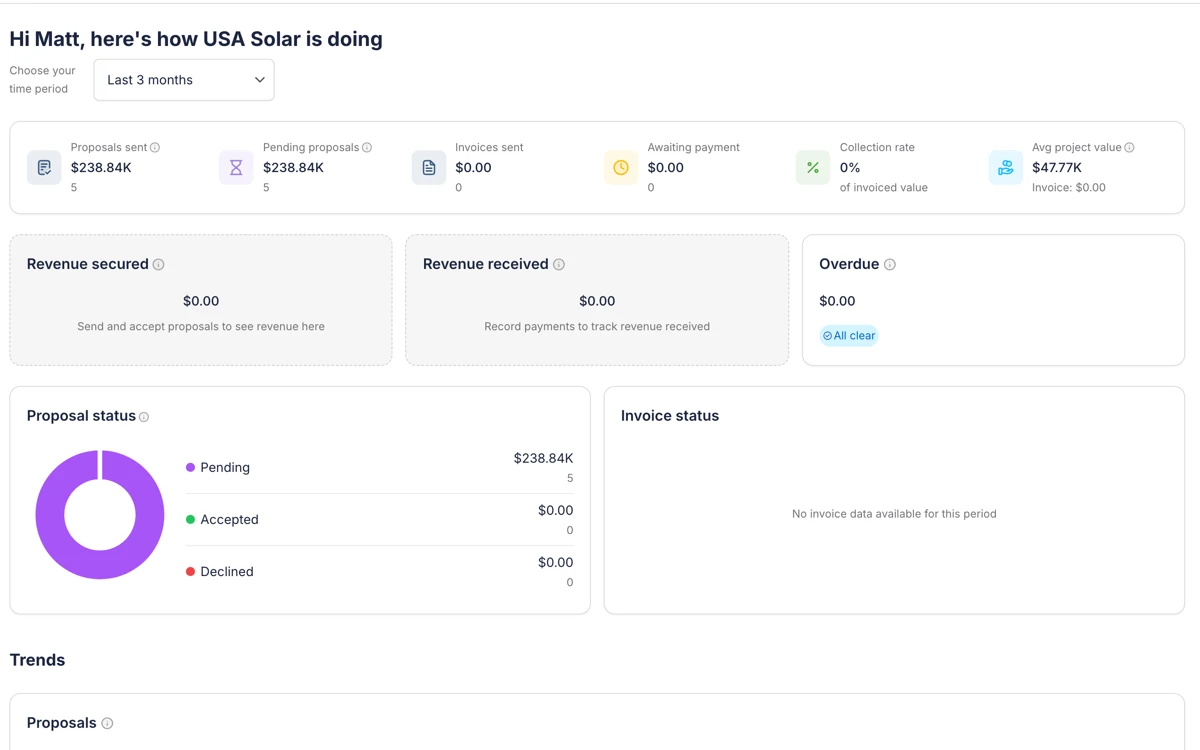
Task: Click the 'Hi Matt' page heading
Action: pyautogui.click(x=196, y=39)
